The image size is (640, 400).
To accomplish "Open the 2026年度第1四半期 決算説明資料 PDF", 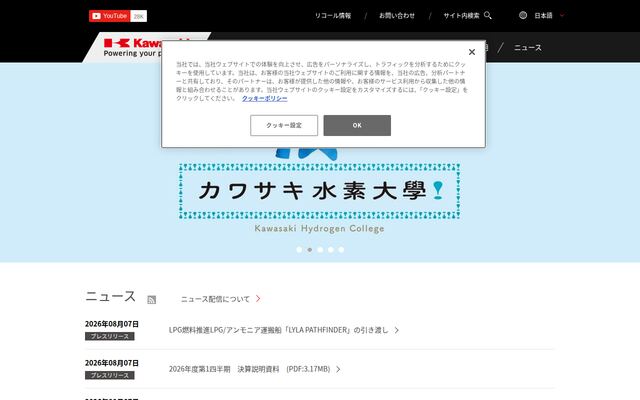I will pyautogui.click(x=249, y=369).
